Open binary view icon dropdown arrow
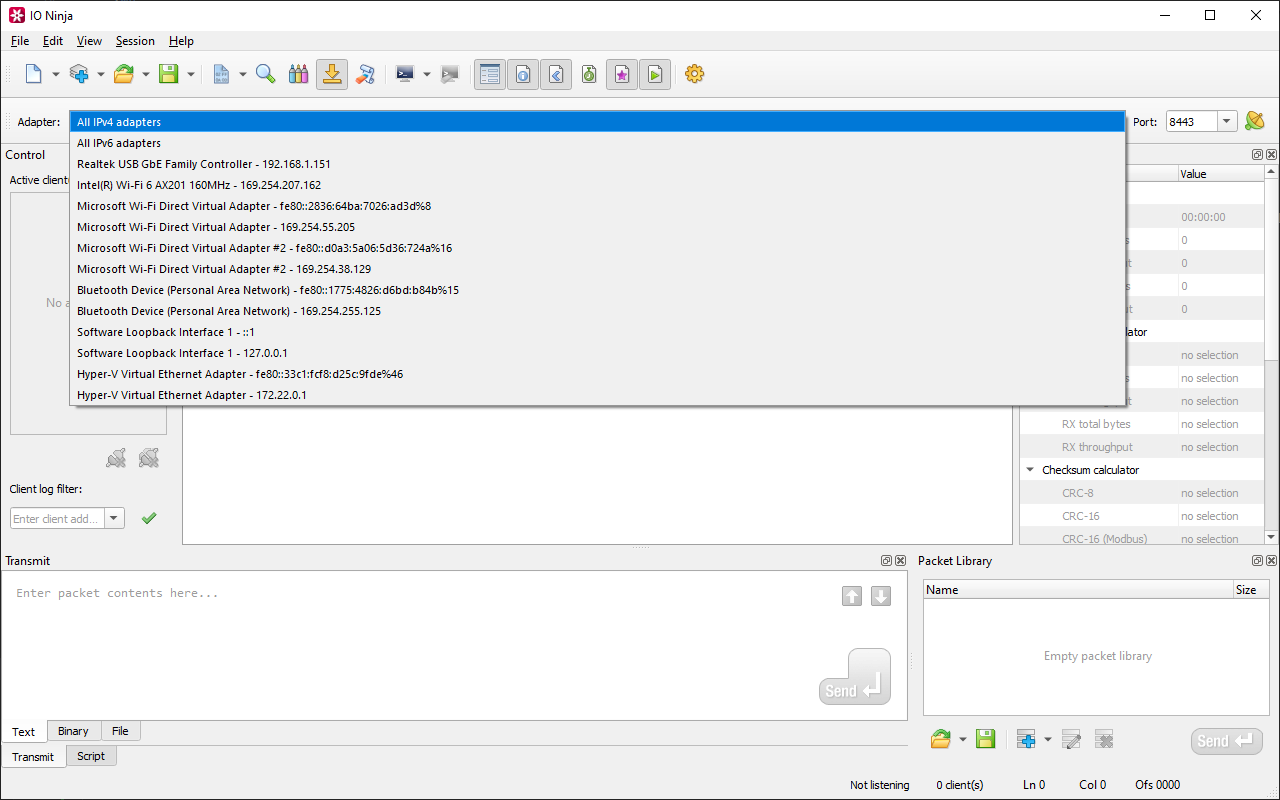Viewport: 1280px width, 800px height. pyautogui.click(x=243, y=74)
